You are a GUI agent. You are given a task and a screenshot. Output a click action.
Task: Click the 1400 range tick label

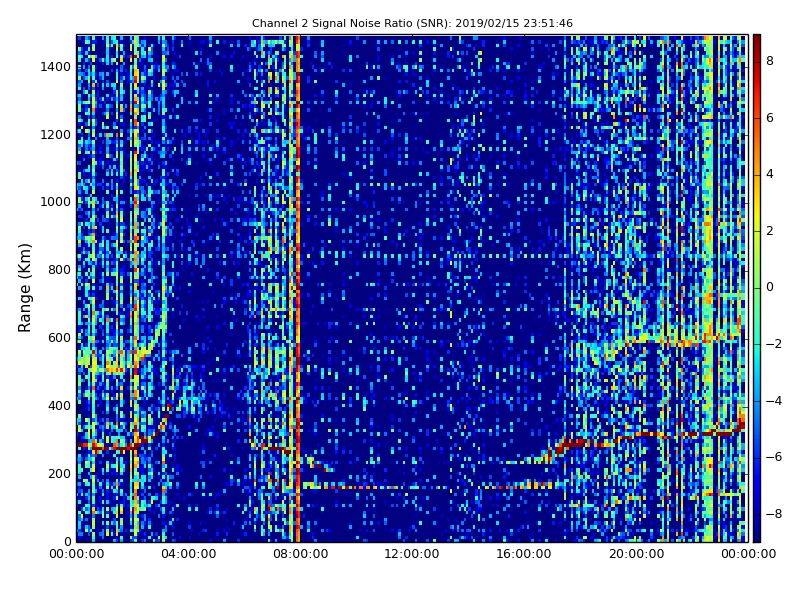56,67
